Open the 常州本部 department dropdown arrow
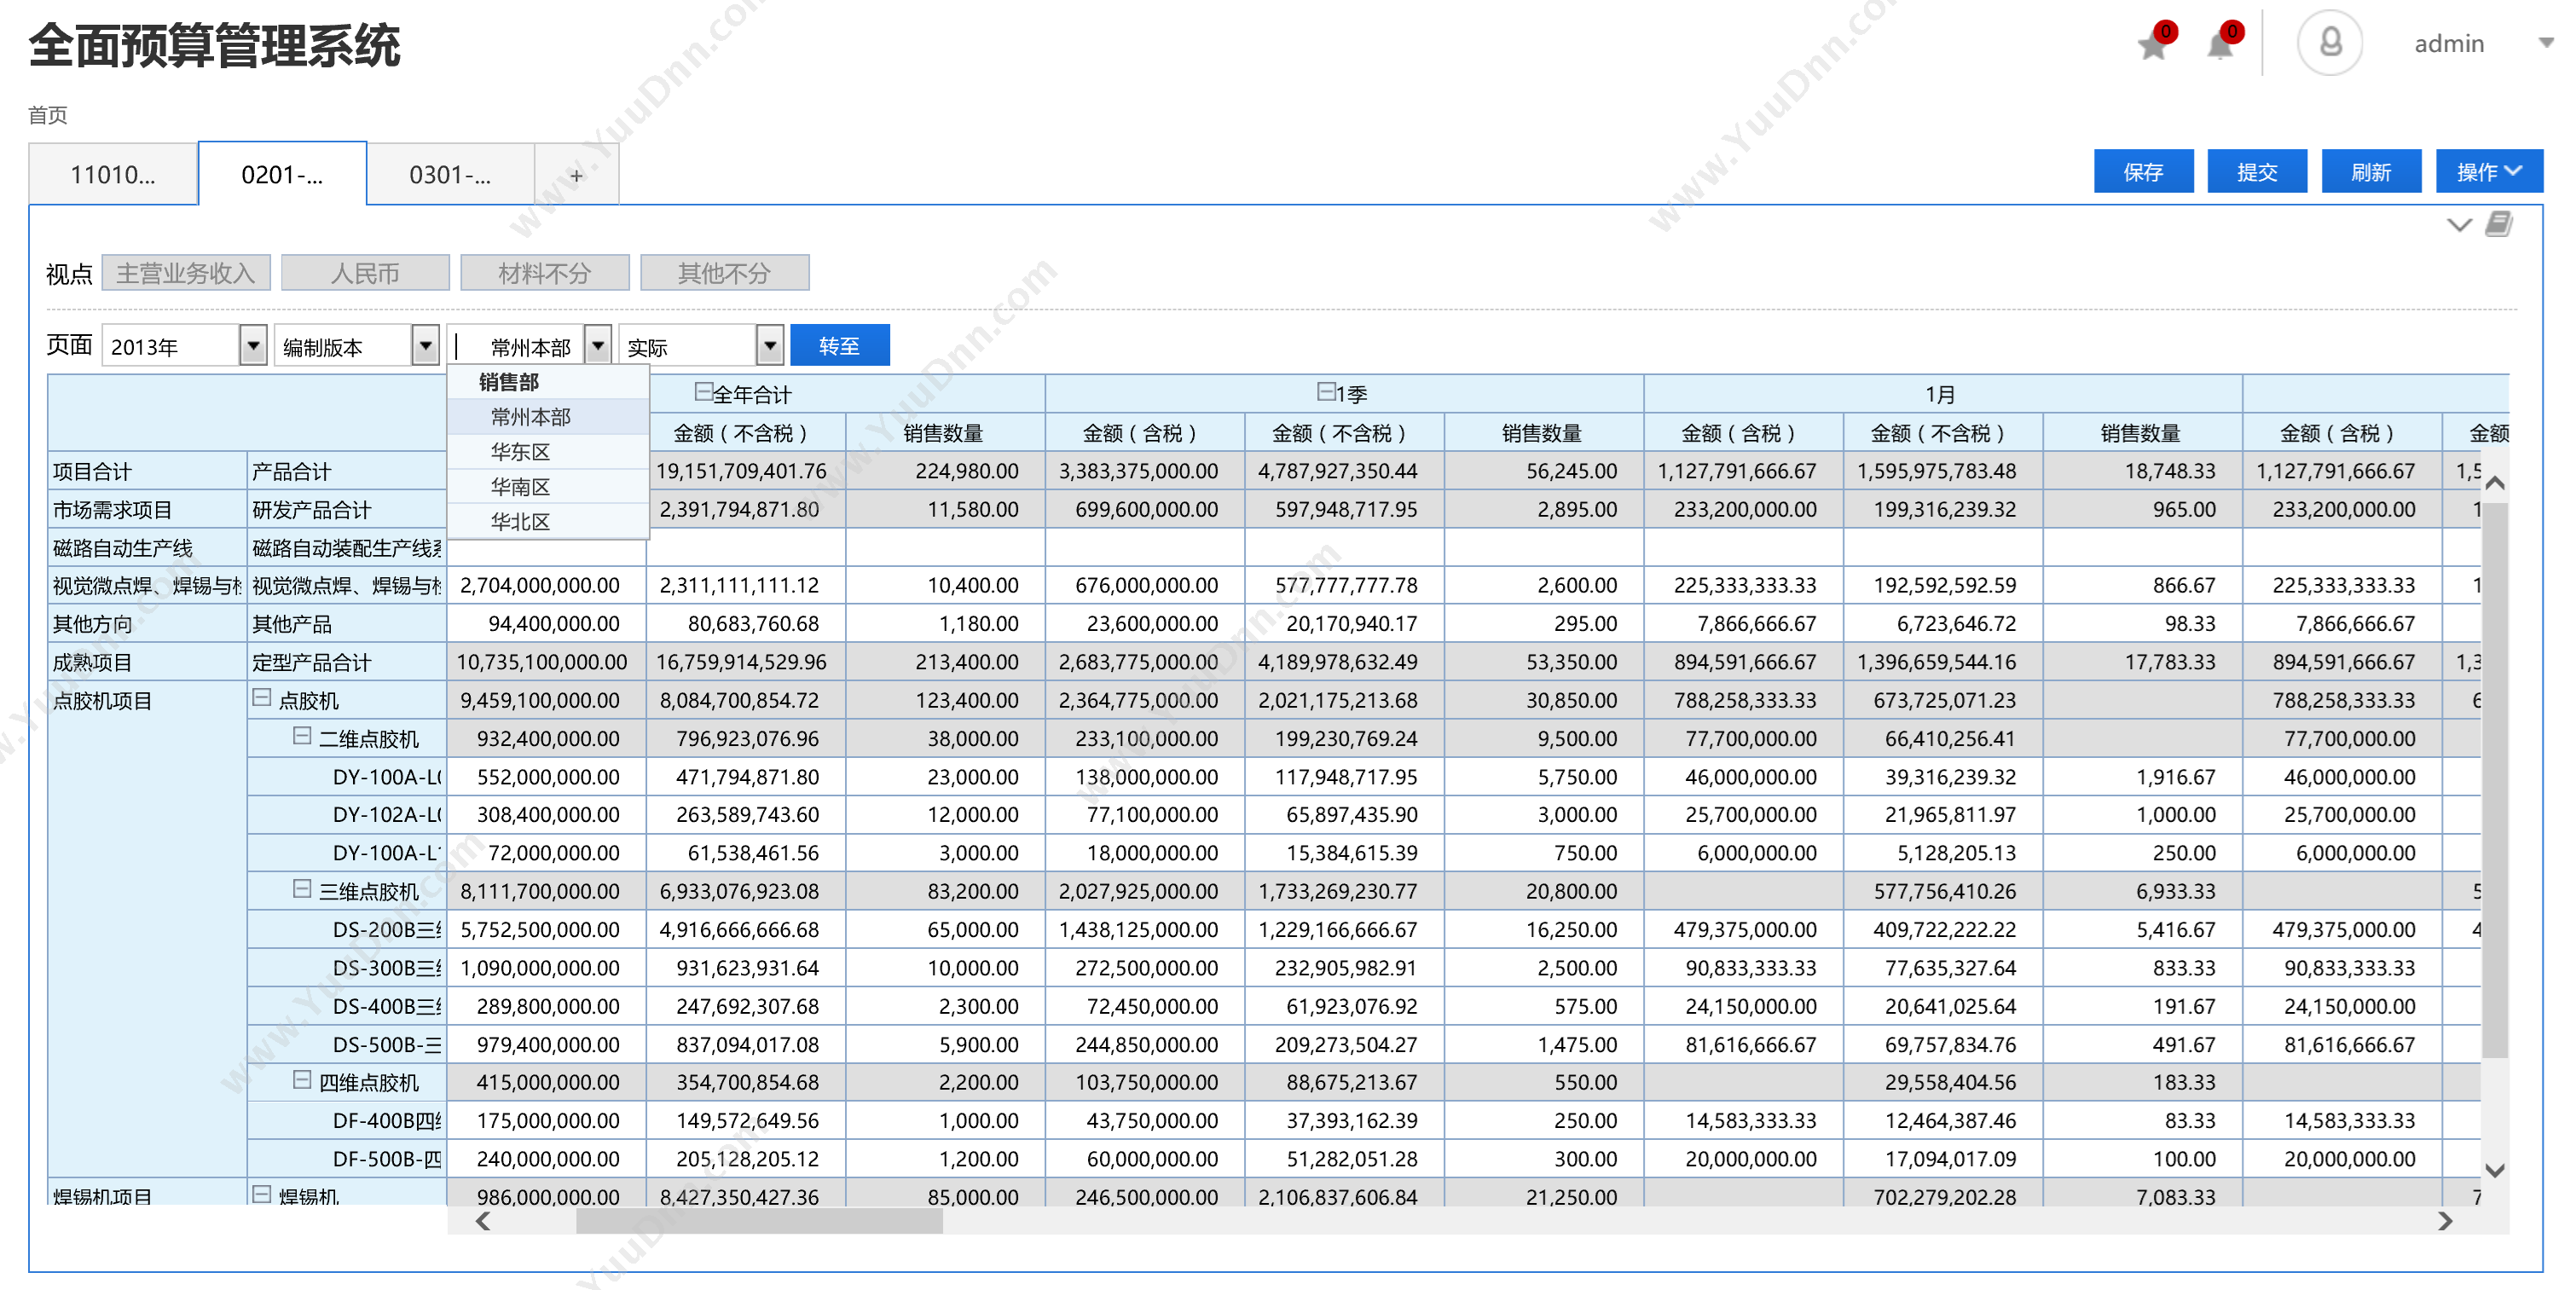Viewport: 2576px width, 1290px height. click(x=598, y=346)
